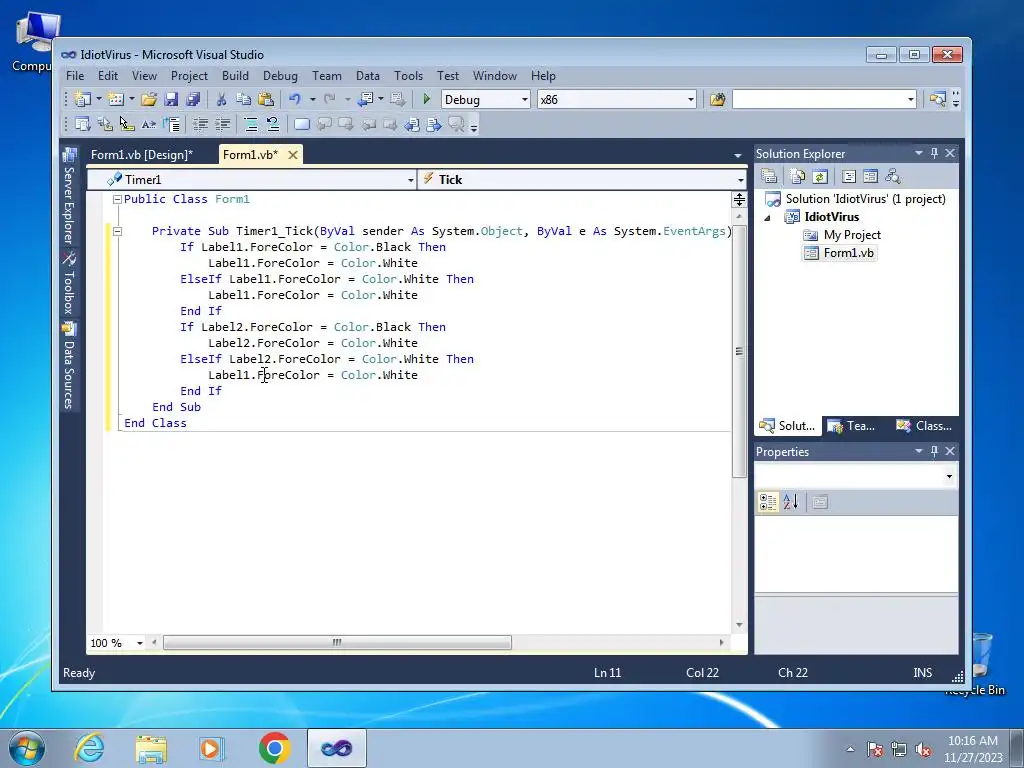Open the Debug menu
Screen dimensions: 1024x768
coord(280,76)
